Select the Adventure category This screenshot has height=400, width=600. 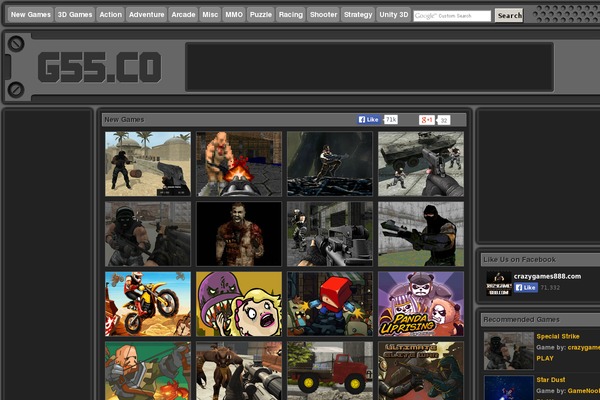coord(147,15)
